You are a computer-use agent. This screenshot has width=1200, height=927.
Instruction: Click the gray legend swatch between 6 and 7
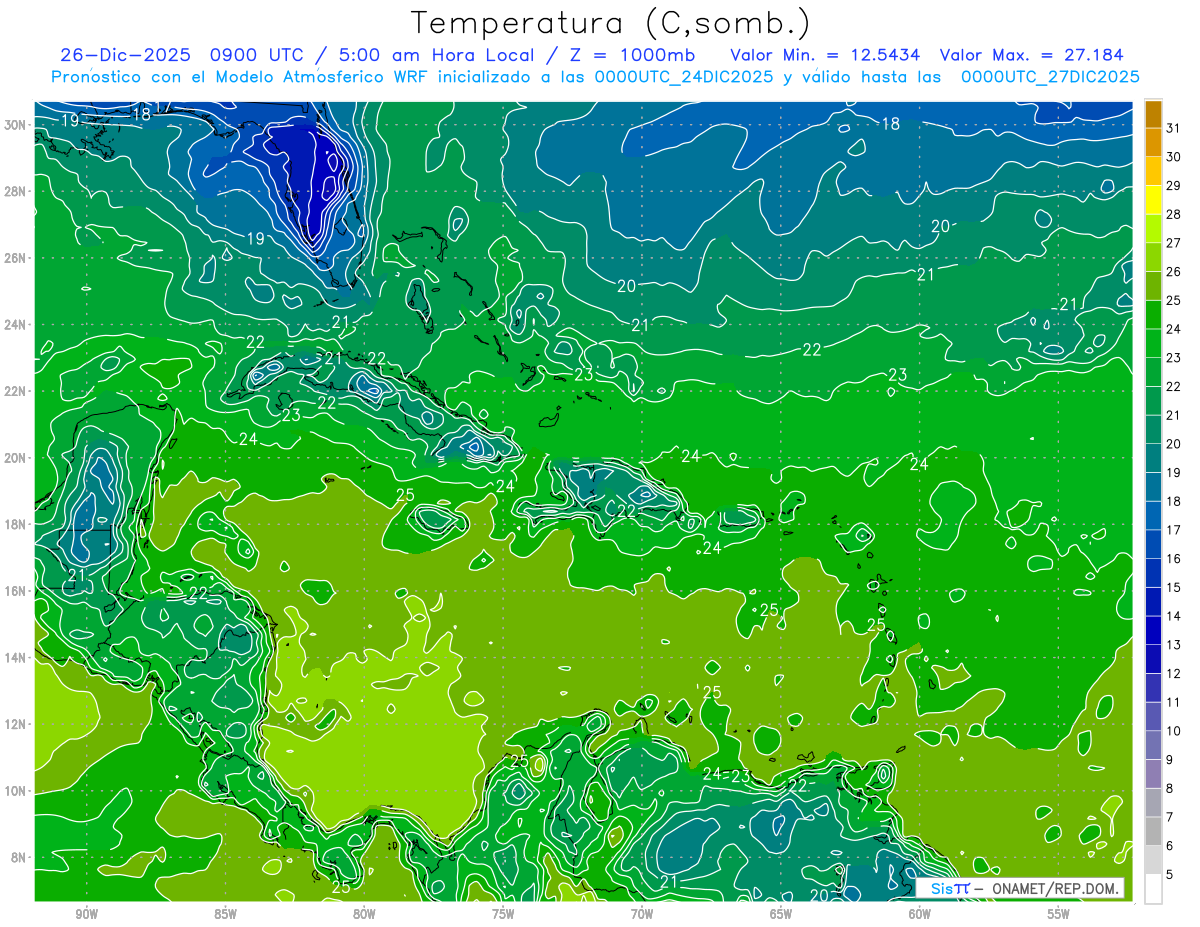tap(1153, 831)
